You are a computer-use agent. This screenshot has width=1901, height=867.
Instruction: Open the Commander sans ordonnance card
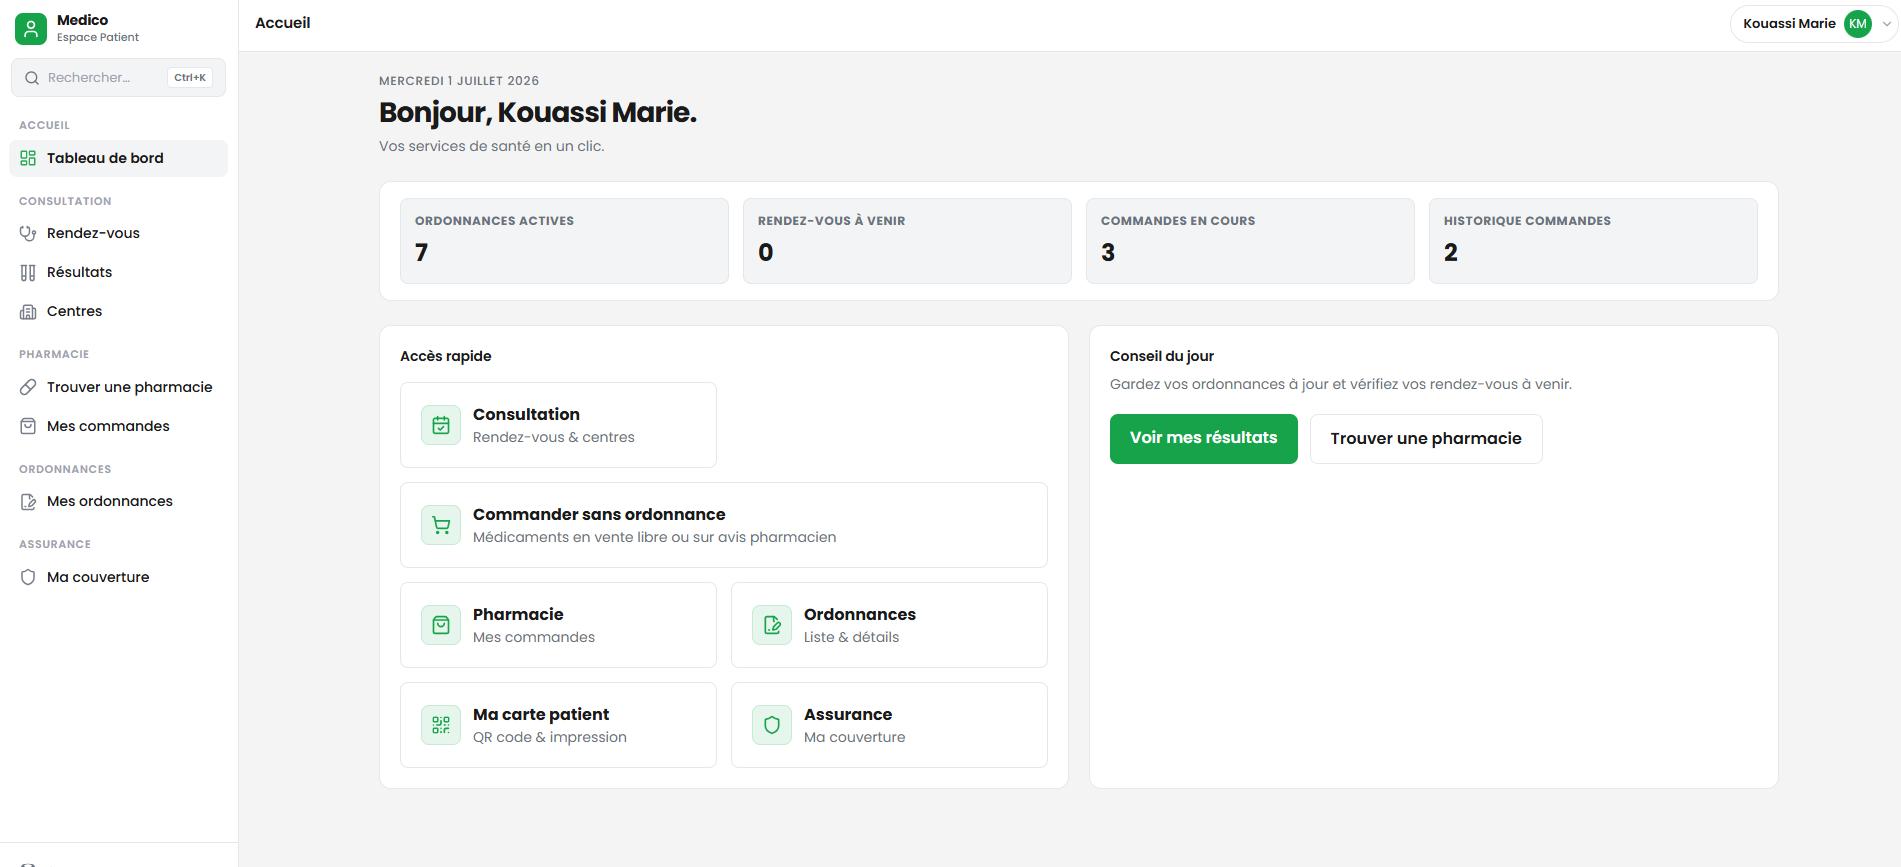click(724, 525)
